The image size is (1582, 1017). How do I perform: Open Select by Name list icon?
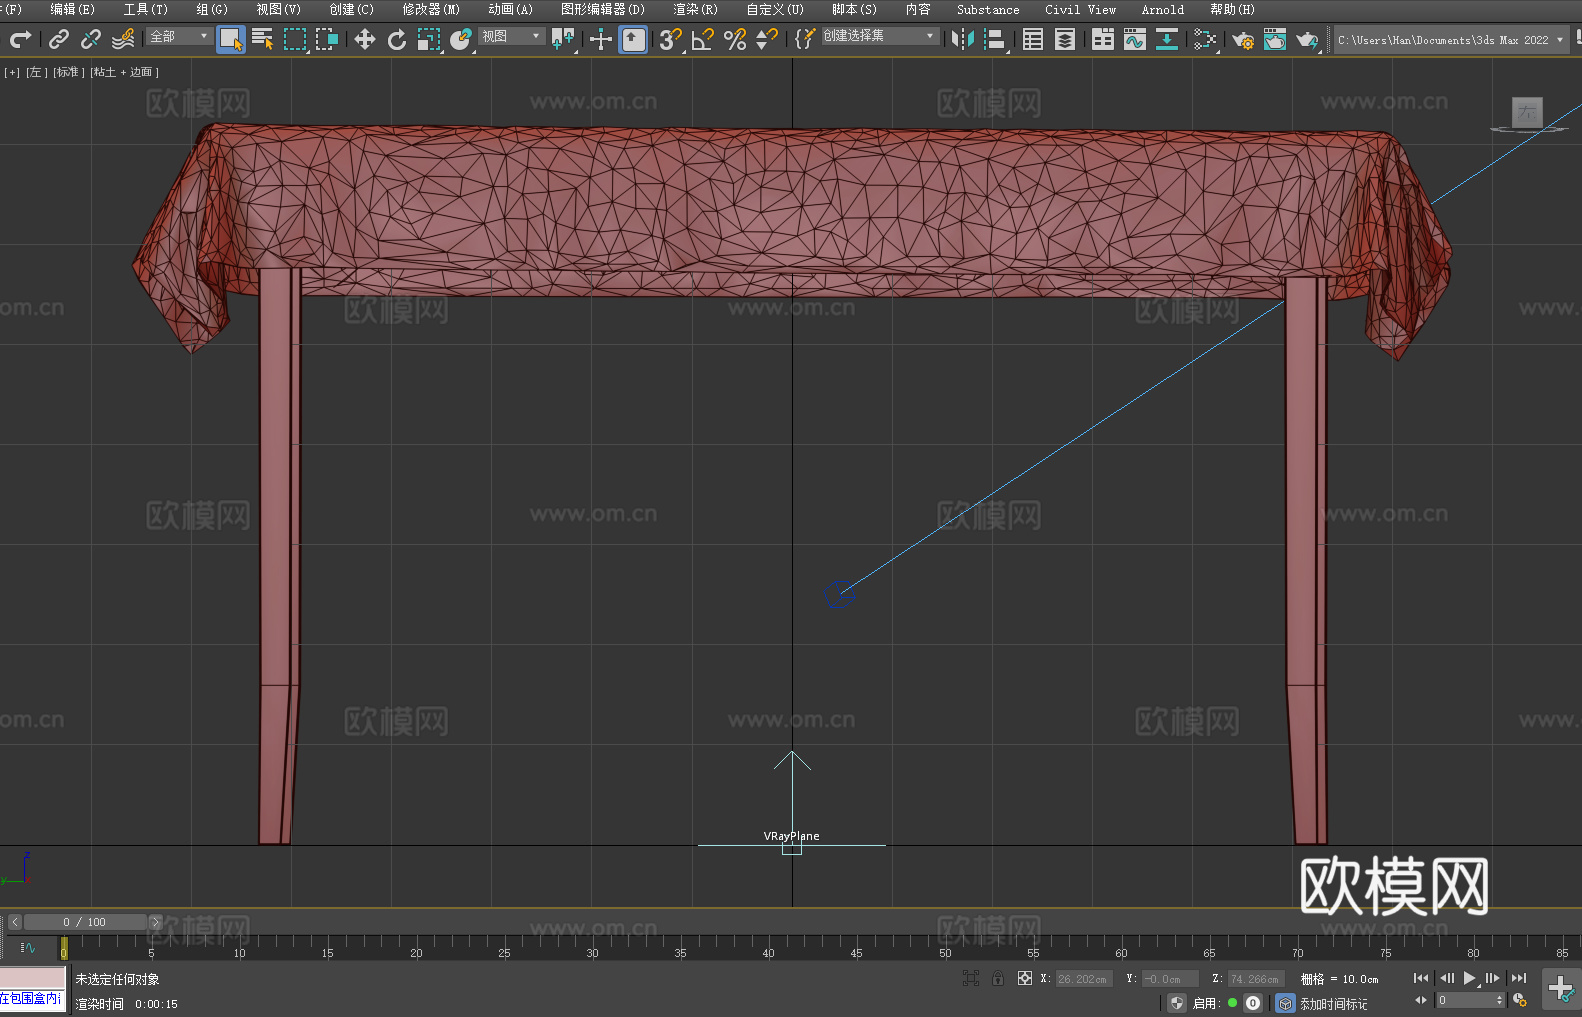coord(263,39)
